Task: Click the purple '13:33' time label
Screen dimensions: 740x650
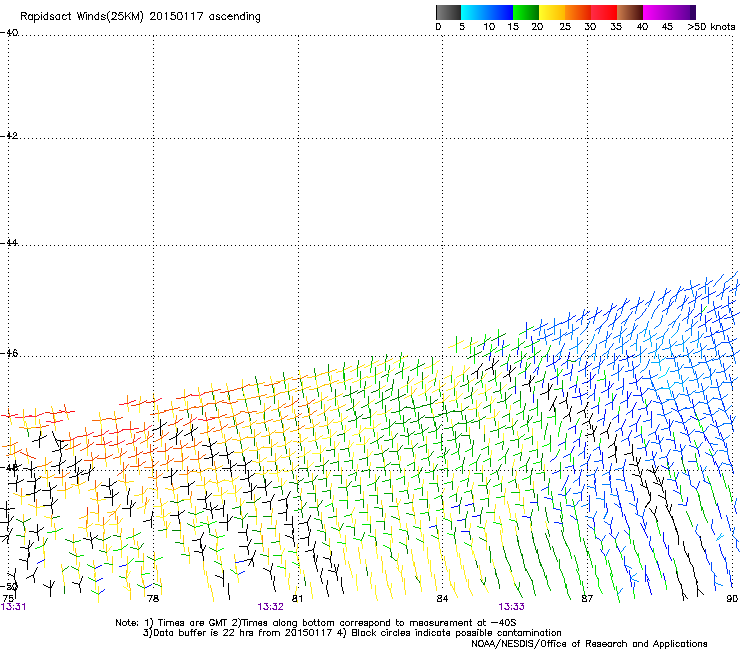Action: pos(512,607)
